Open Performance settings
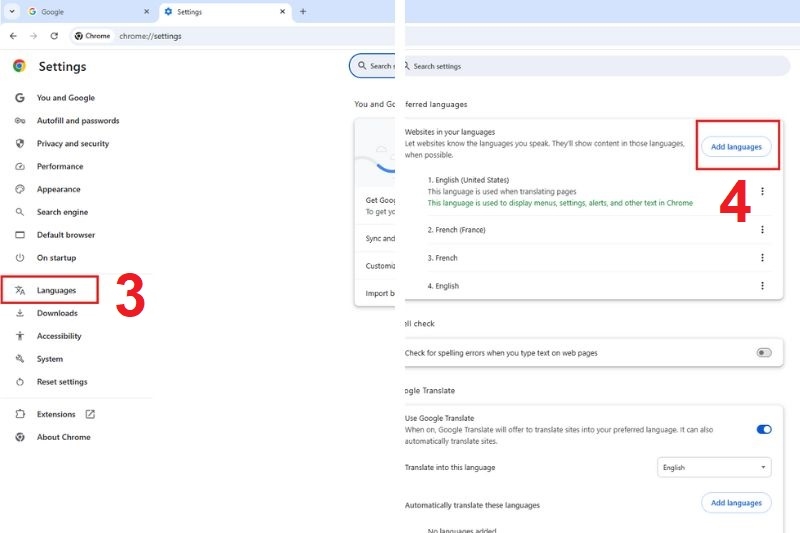The width and height of the screenshot is (800, 533). pos(60,166)
